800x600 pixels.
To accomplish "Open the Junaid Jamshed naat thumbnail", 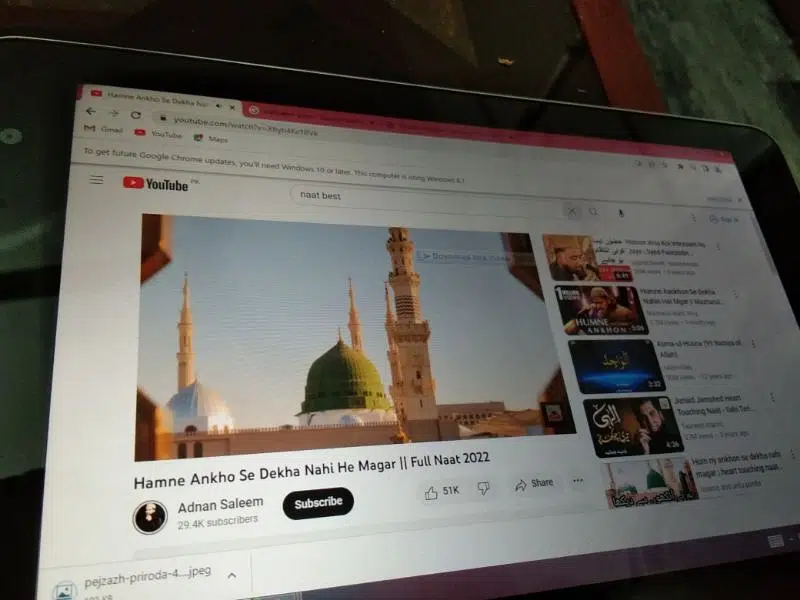I will (x=634, y=427).
